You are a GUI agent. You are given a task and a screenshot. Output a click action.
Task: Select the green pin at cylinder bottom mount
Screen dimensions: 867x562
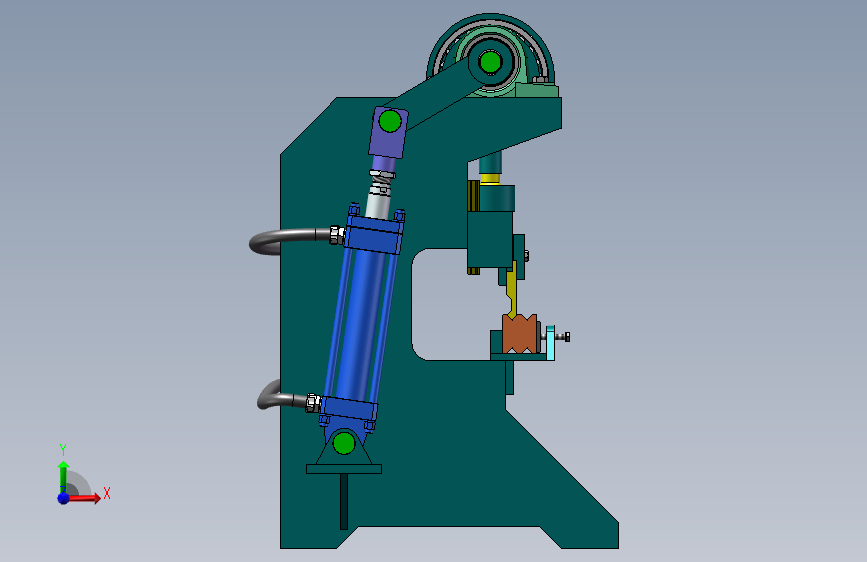click(344, 443)
